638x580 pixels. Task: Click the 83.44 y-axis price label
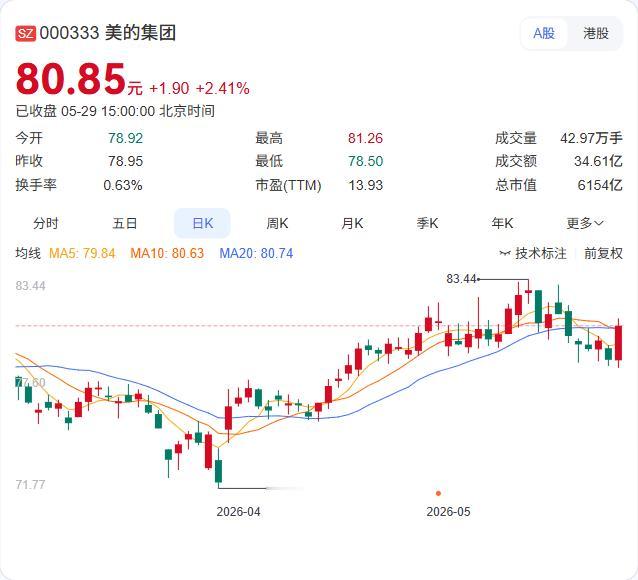(x=31, y=286)
